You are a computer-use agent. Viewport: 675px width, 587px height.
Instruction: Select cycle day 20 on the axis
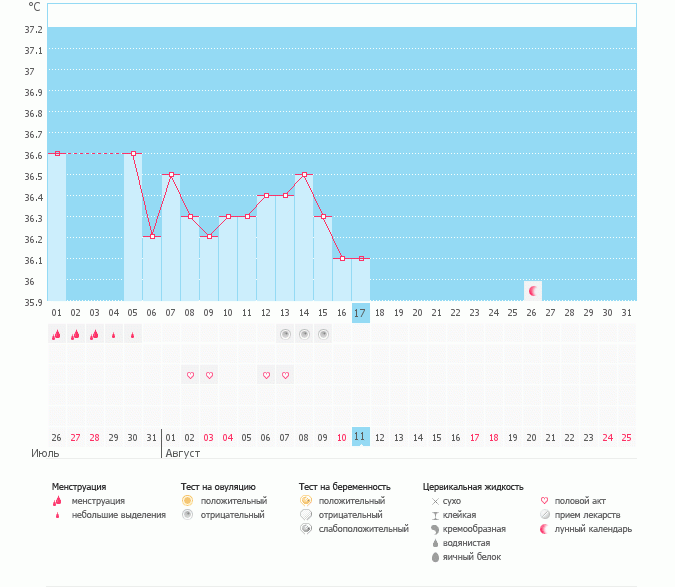418,312
